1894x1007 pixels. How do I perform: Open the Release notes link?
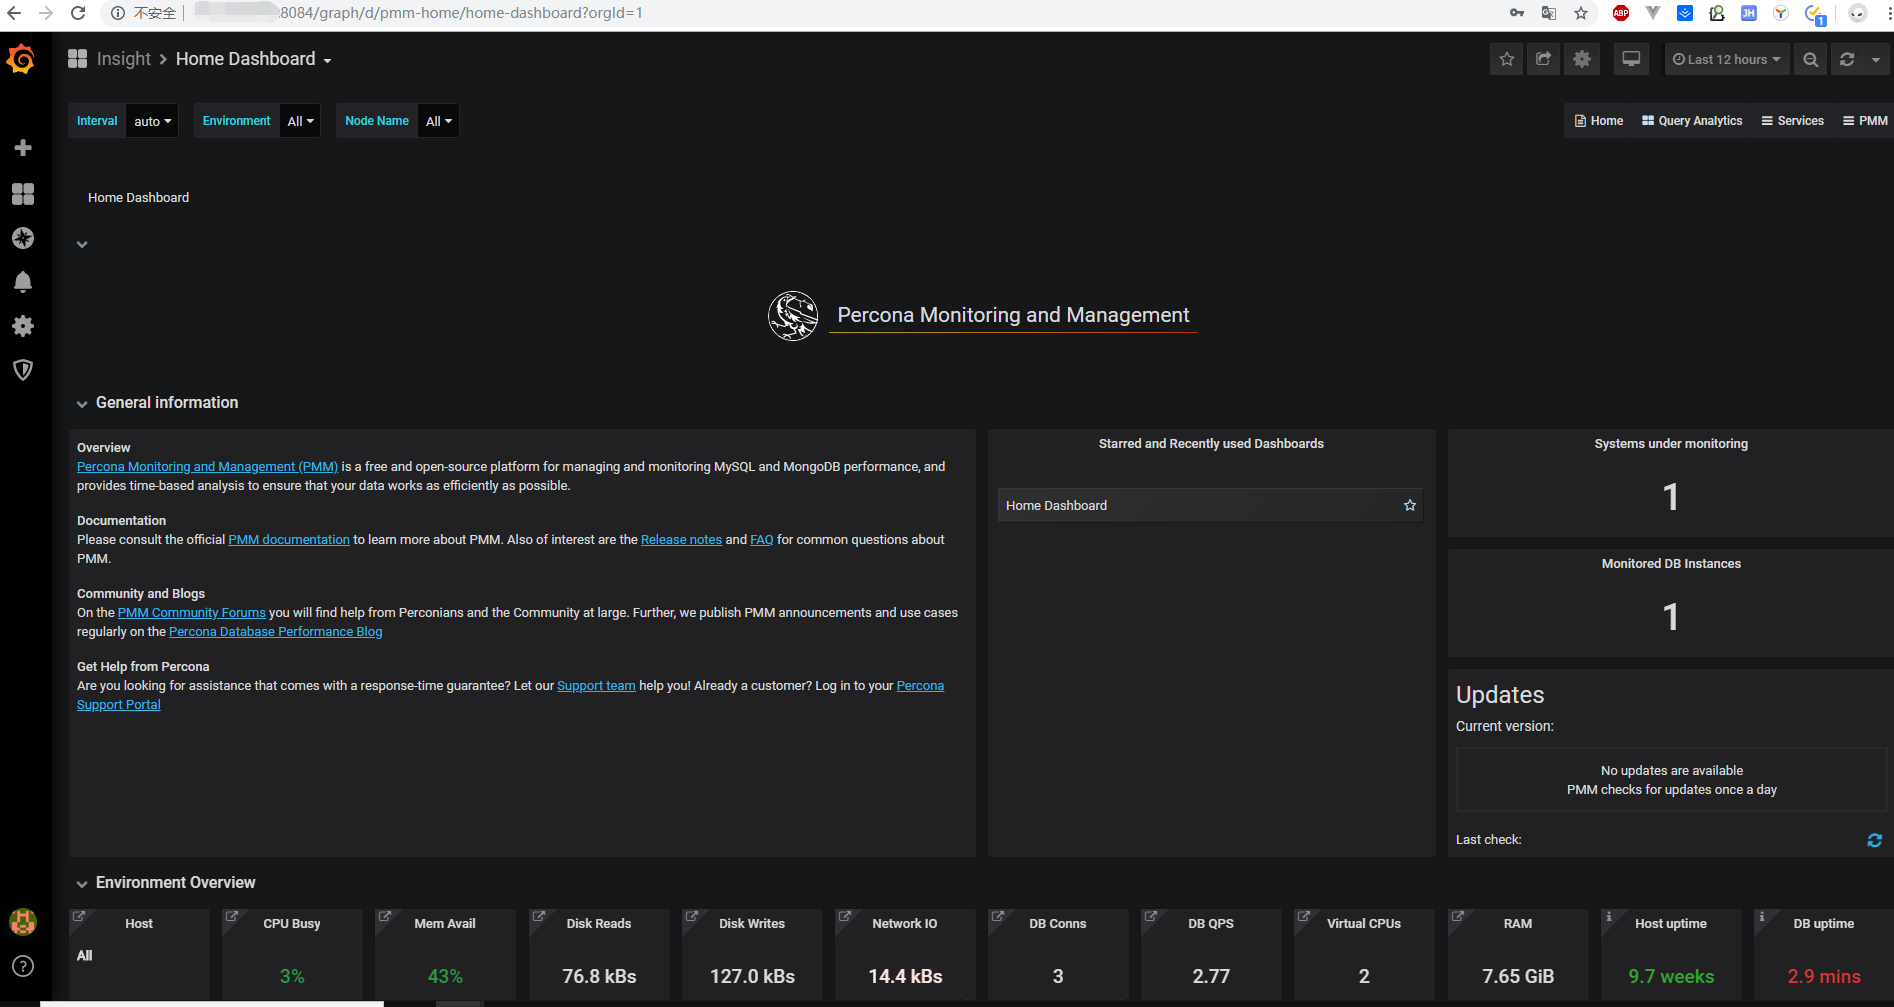pyautogui.click(x=681, y=539)
